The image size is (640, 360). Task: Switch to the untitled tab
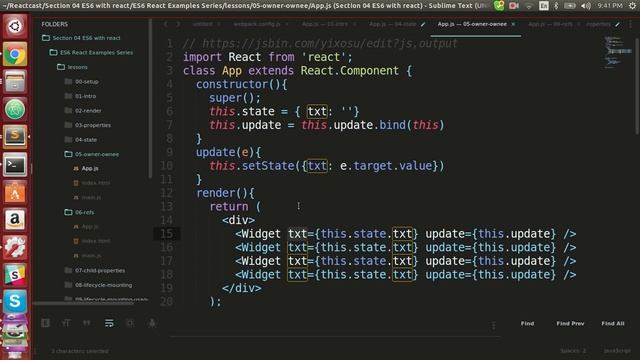202,24
